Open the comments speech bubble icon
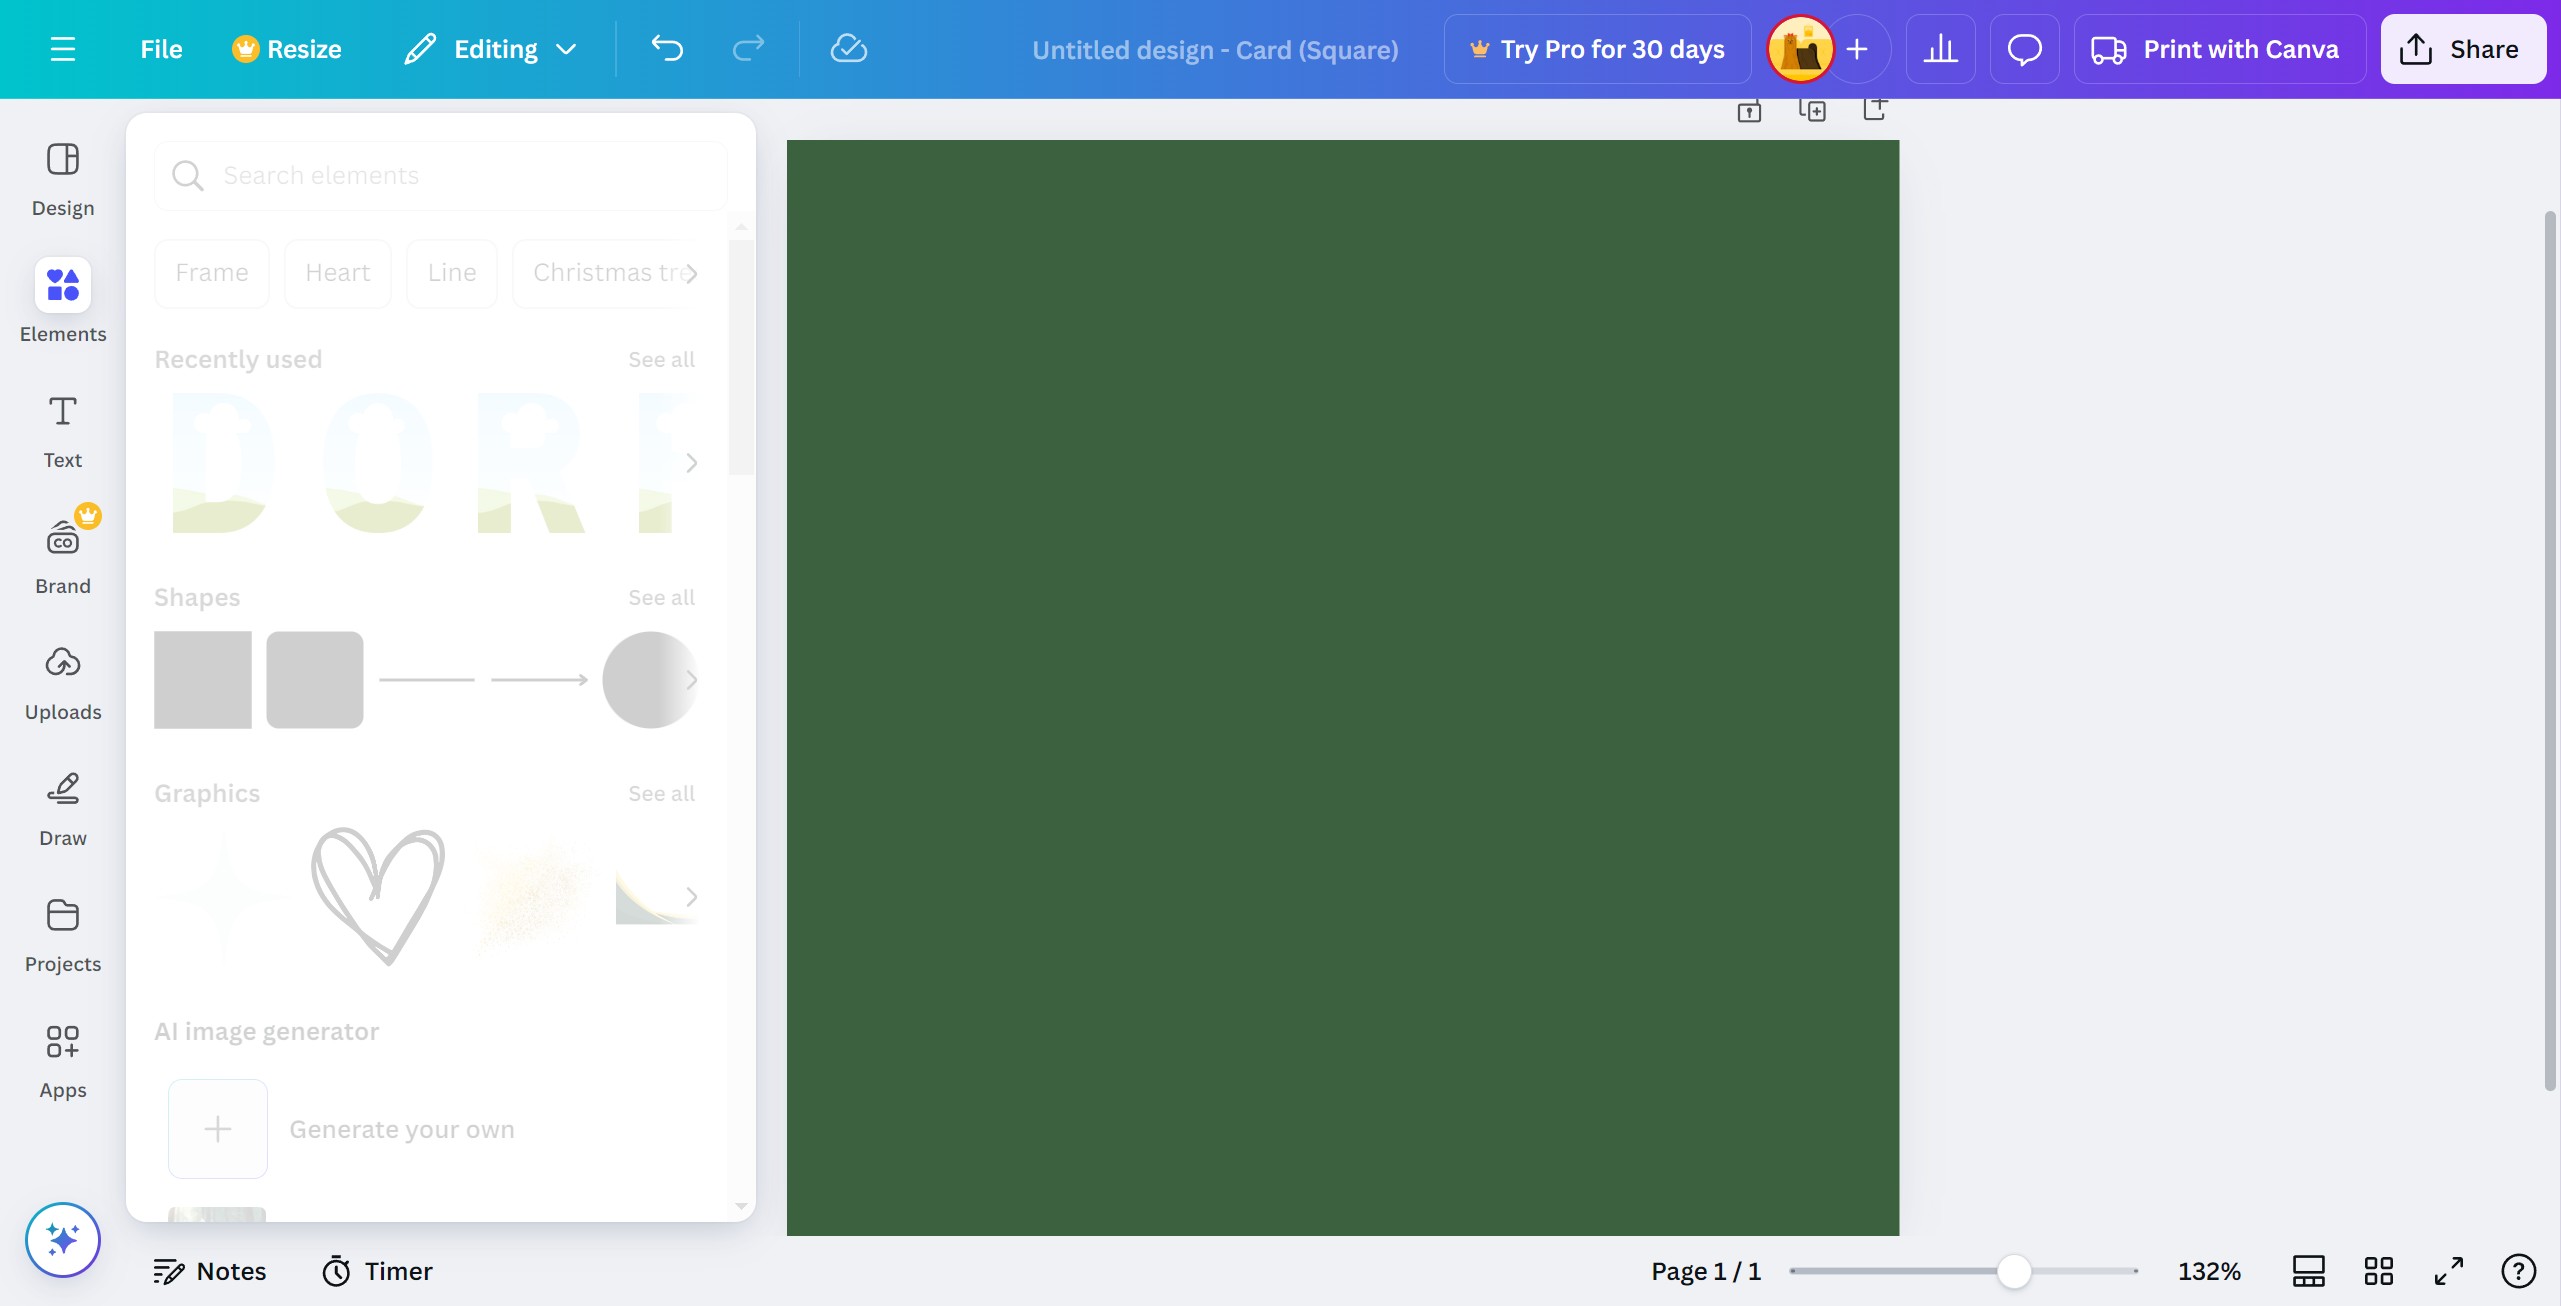Viewport: 2561px width, 1306px height. click(x=2024, y=49)
